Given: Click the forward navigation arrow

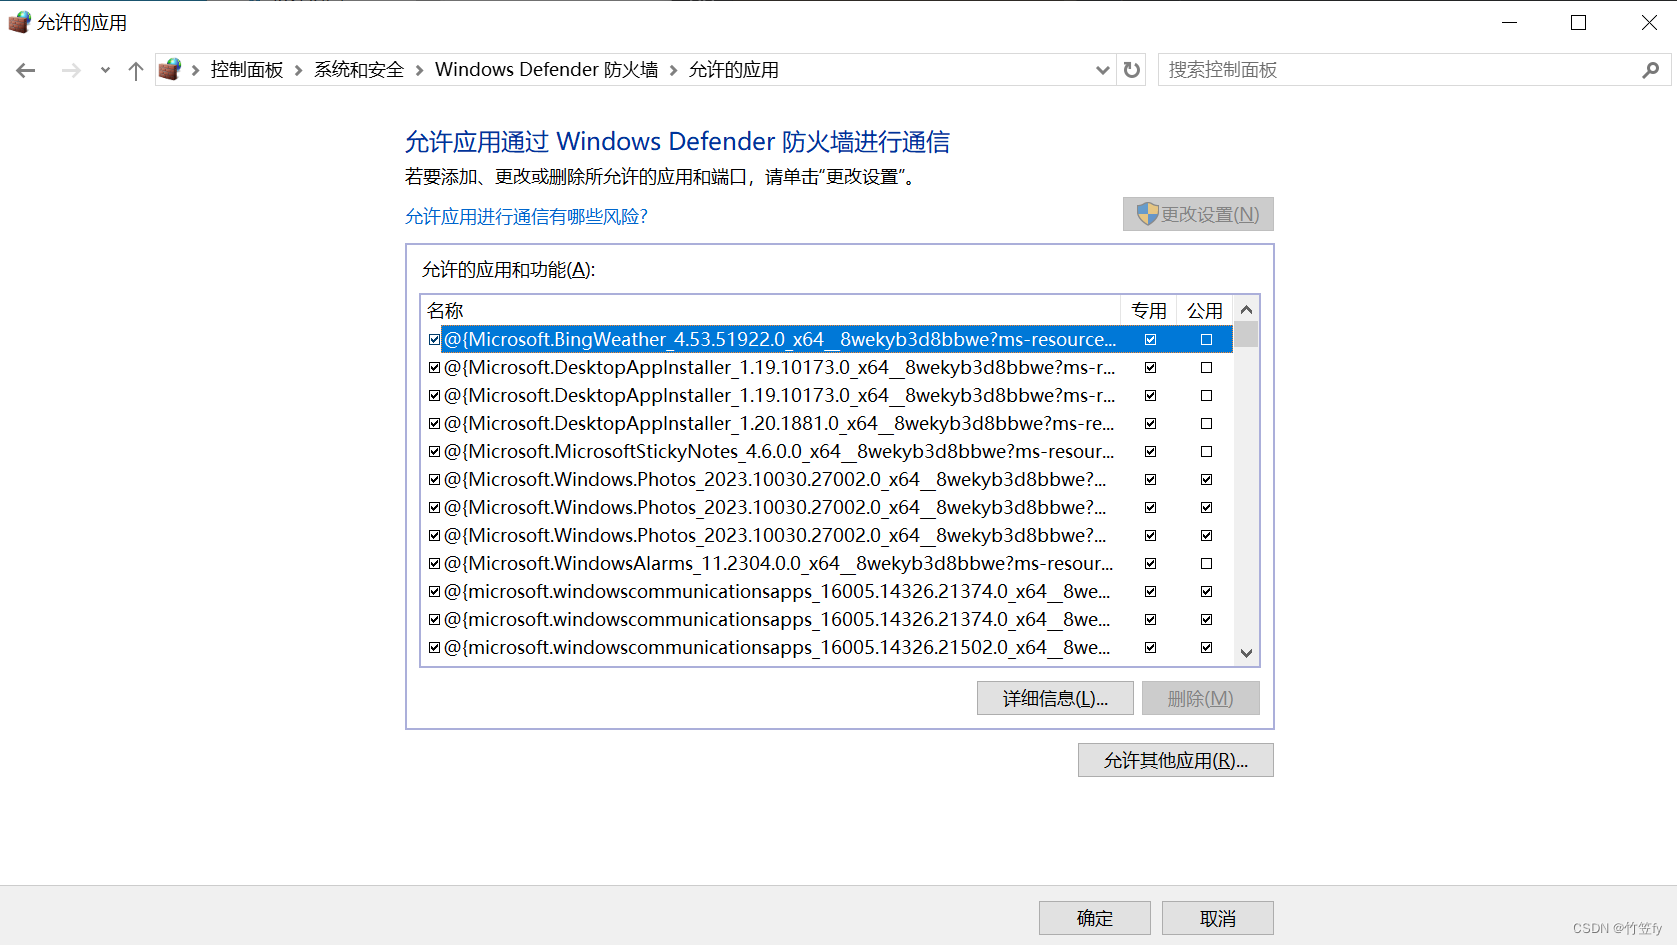Looking at the screenshot, I should point(71,70).
